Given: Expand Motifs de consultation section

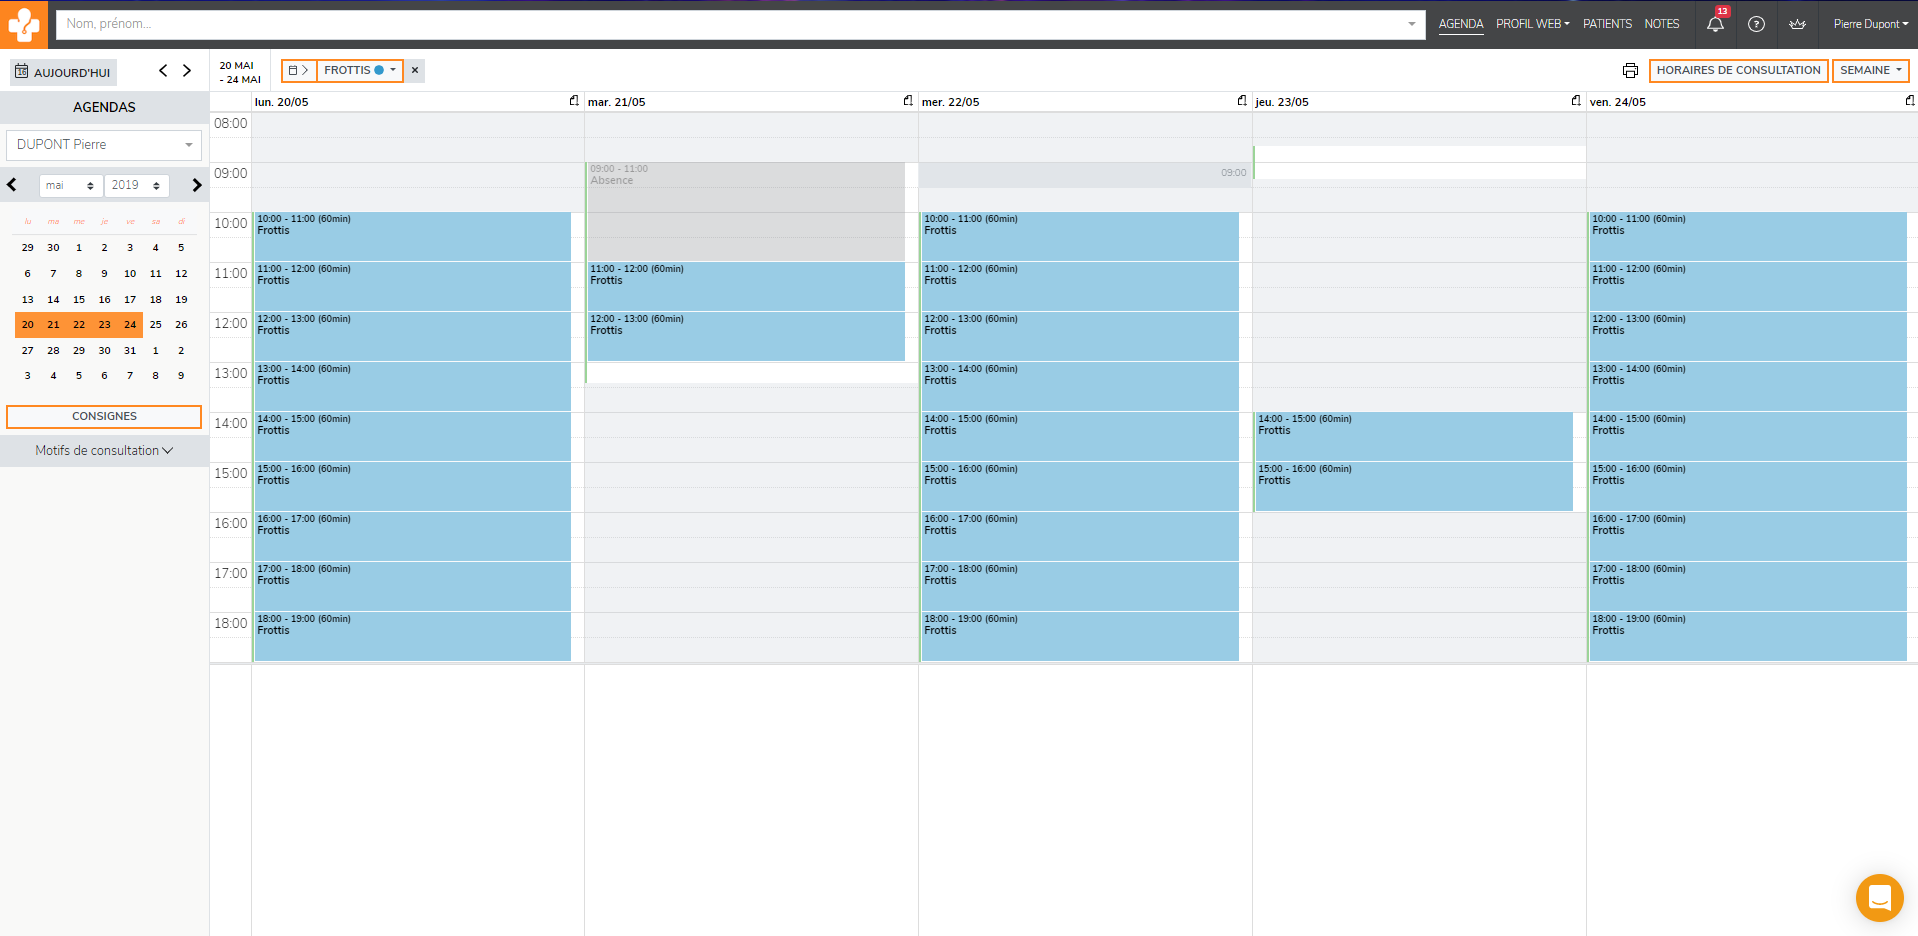Looking at the screenshot, I should pyautogui.click(x=104, y=451).
